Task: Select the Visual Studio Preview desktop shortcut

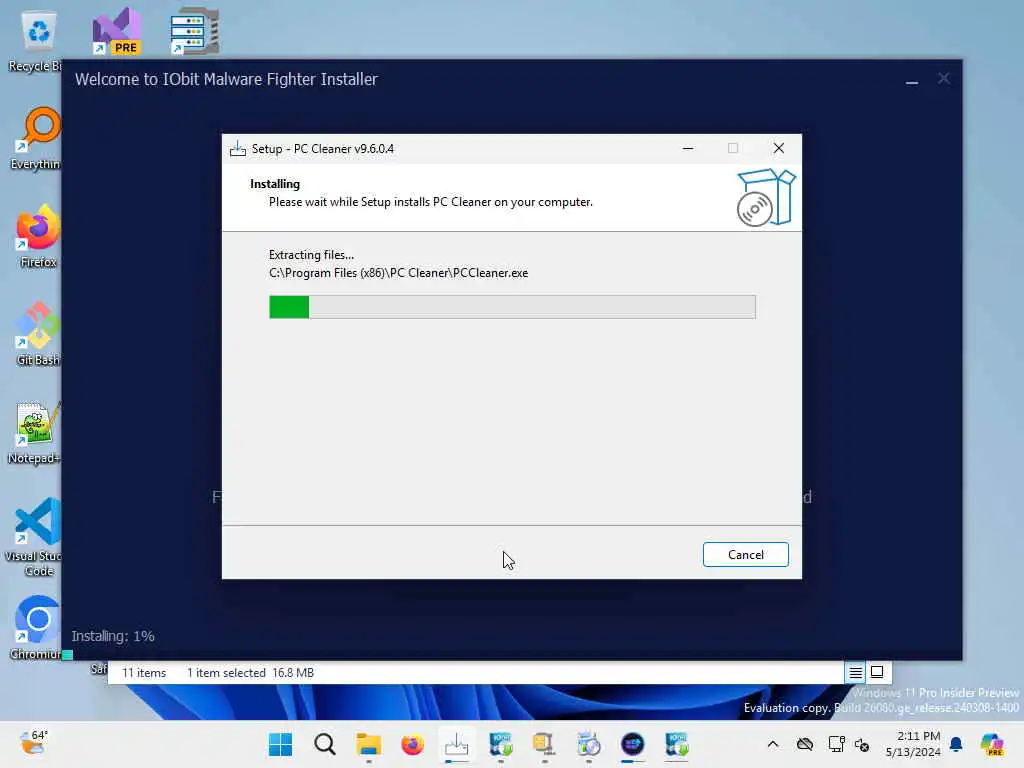Action: pos(117,31)
